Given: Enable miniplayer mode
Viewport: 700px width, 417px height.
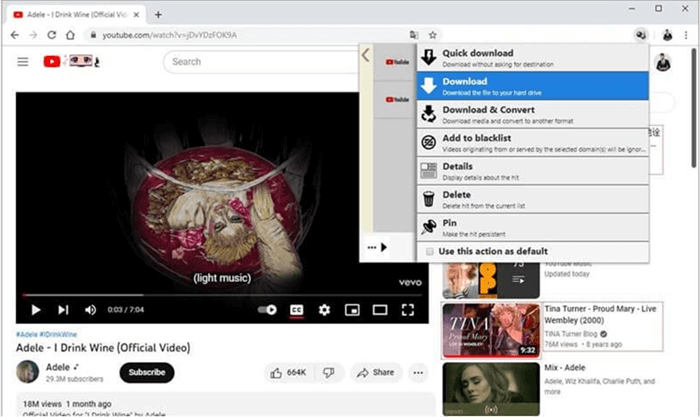Looking at the screenshot, I should coord(352,310).
